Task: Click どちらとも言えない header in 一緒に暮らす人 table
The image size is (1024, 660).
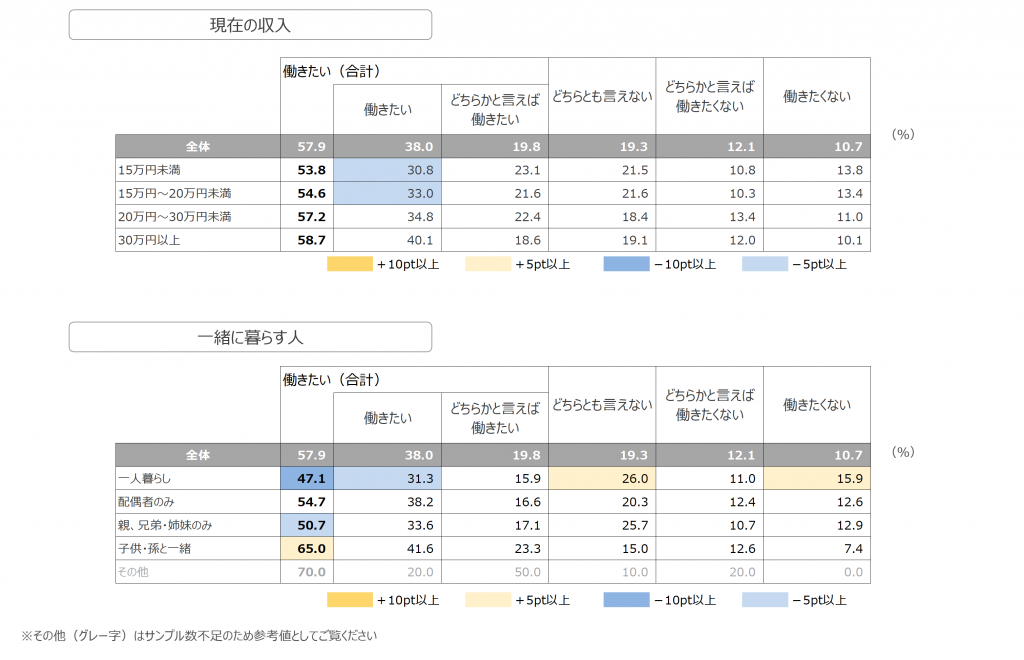Action: (x=602, y=405)
